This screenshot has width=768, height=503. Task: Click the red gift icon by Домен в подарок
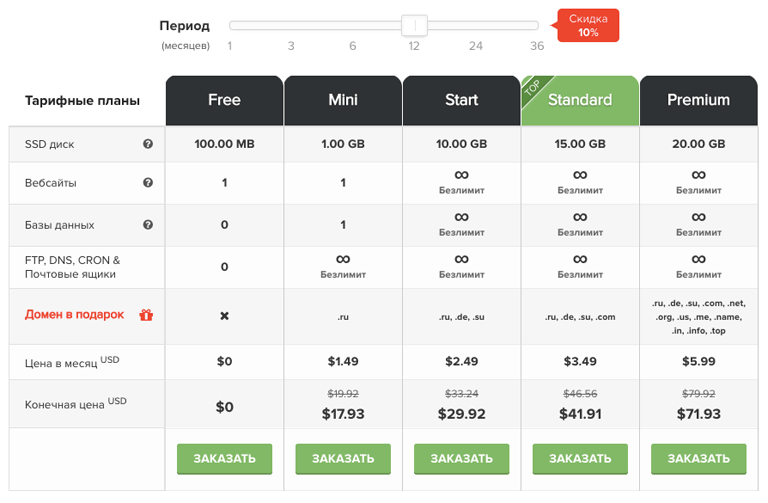click(x=146, y=315)
